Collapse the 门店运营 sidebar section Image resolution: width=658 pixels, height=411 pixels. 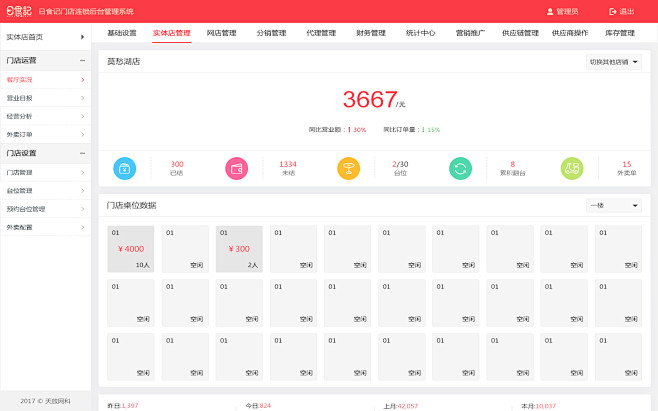(82, 60)
